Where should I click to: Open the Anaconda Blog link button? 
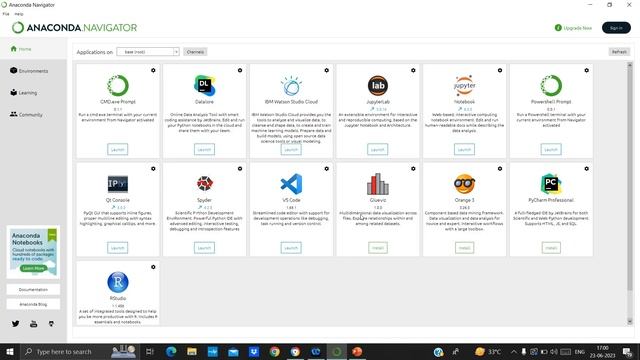pyautogui.click(x=33, y=304)
